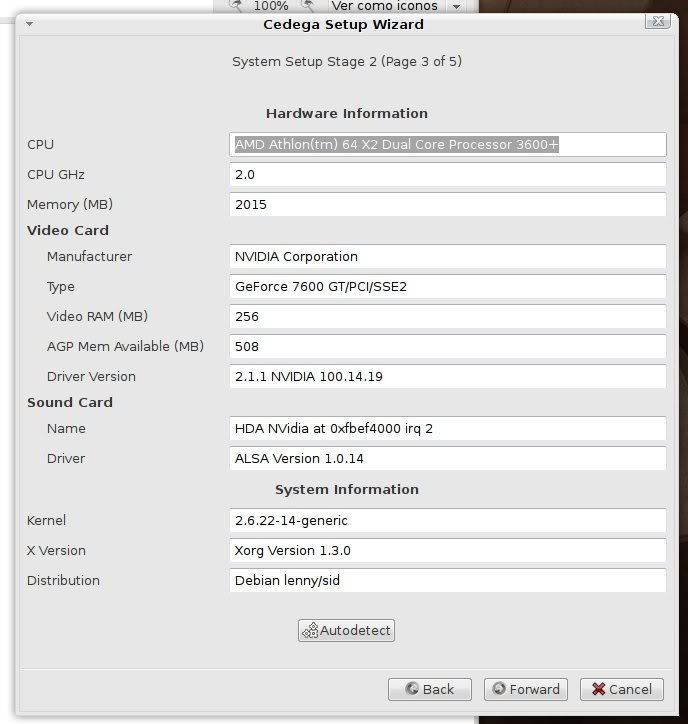
Task: Close the Cedega Setup Wizard window
Action: [x=658, y=21]
